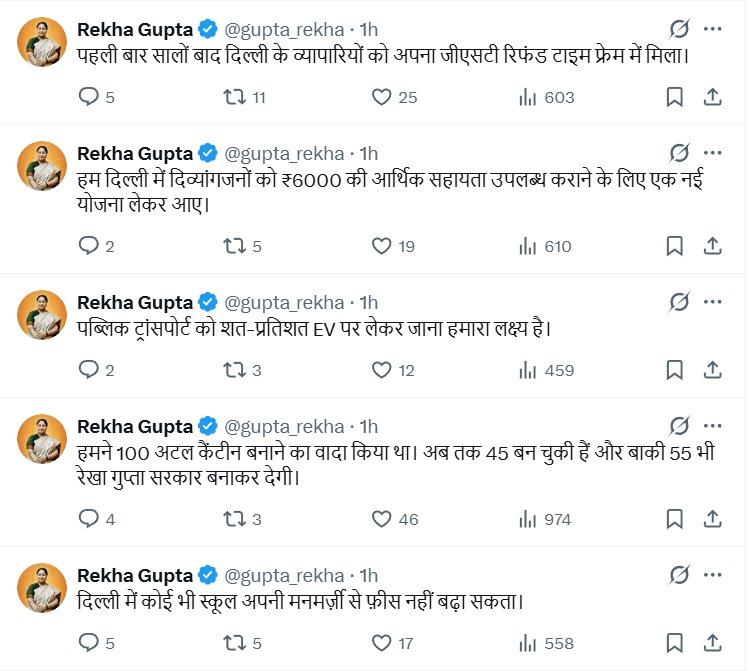The image size is (749, 671).
Task: Open more options on the divyangjan scheme tweet
Action: coord(713,153)
